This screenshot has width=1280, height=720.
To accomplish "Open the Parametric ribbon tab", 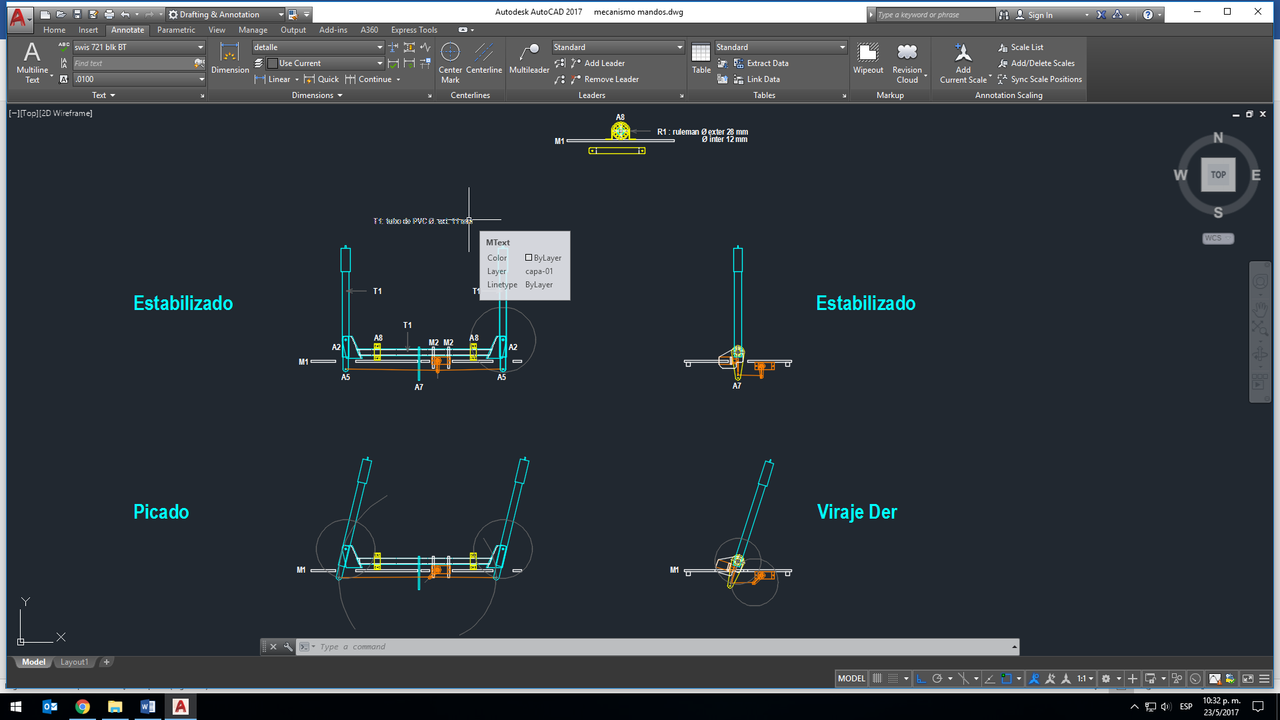I will pyautogui.click(x=176, y=30).
